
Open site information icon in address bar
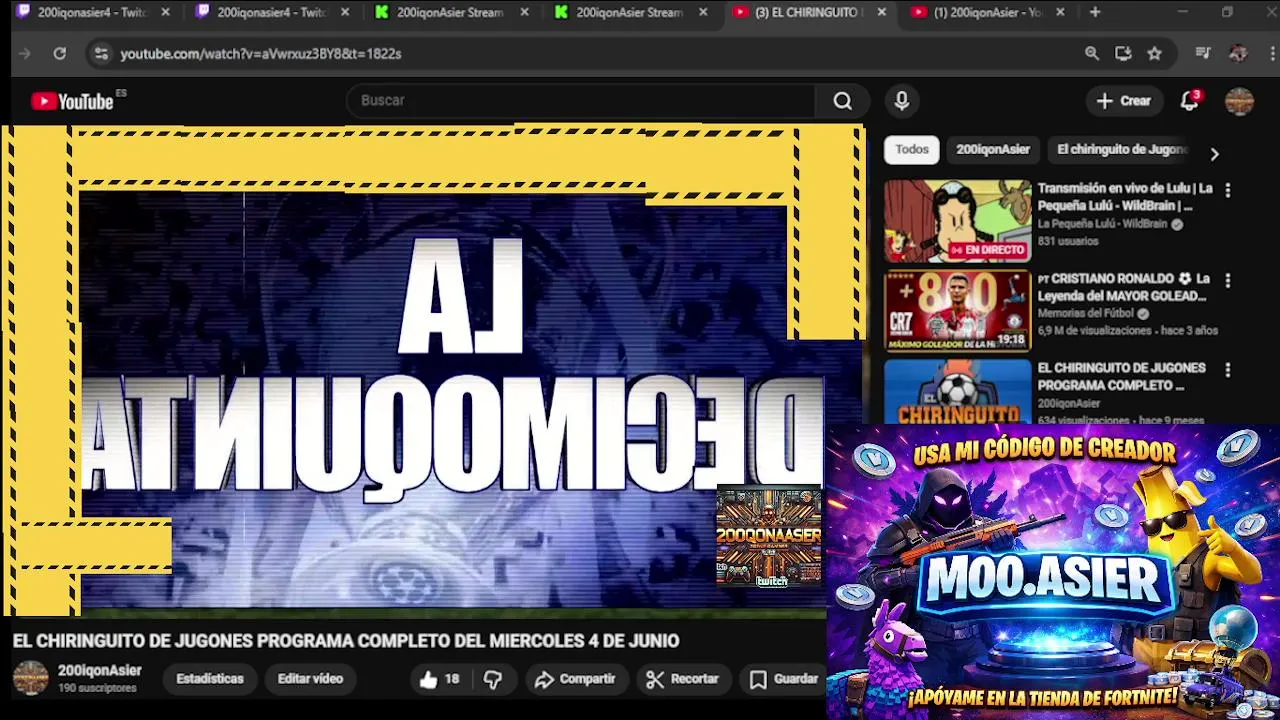(101, 54)
